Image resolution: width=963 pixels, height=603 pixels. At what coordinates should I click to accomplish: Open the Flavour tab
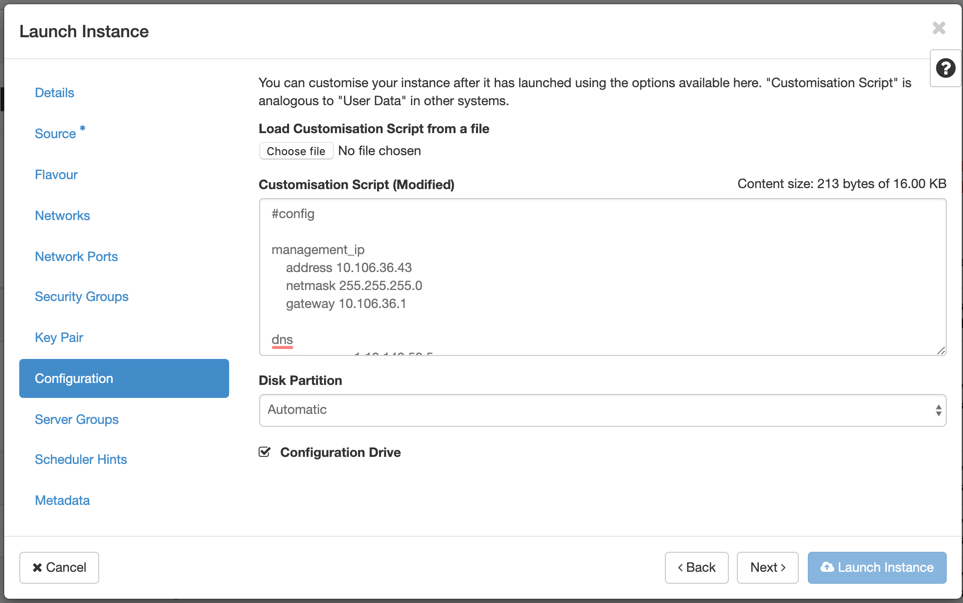tap(57, 174)
